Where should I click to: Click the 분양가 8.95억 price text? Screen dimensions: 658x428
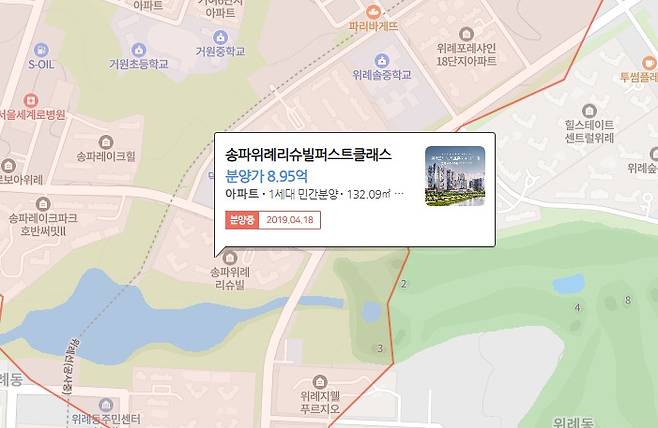pos(266,176)
